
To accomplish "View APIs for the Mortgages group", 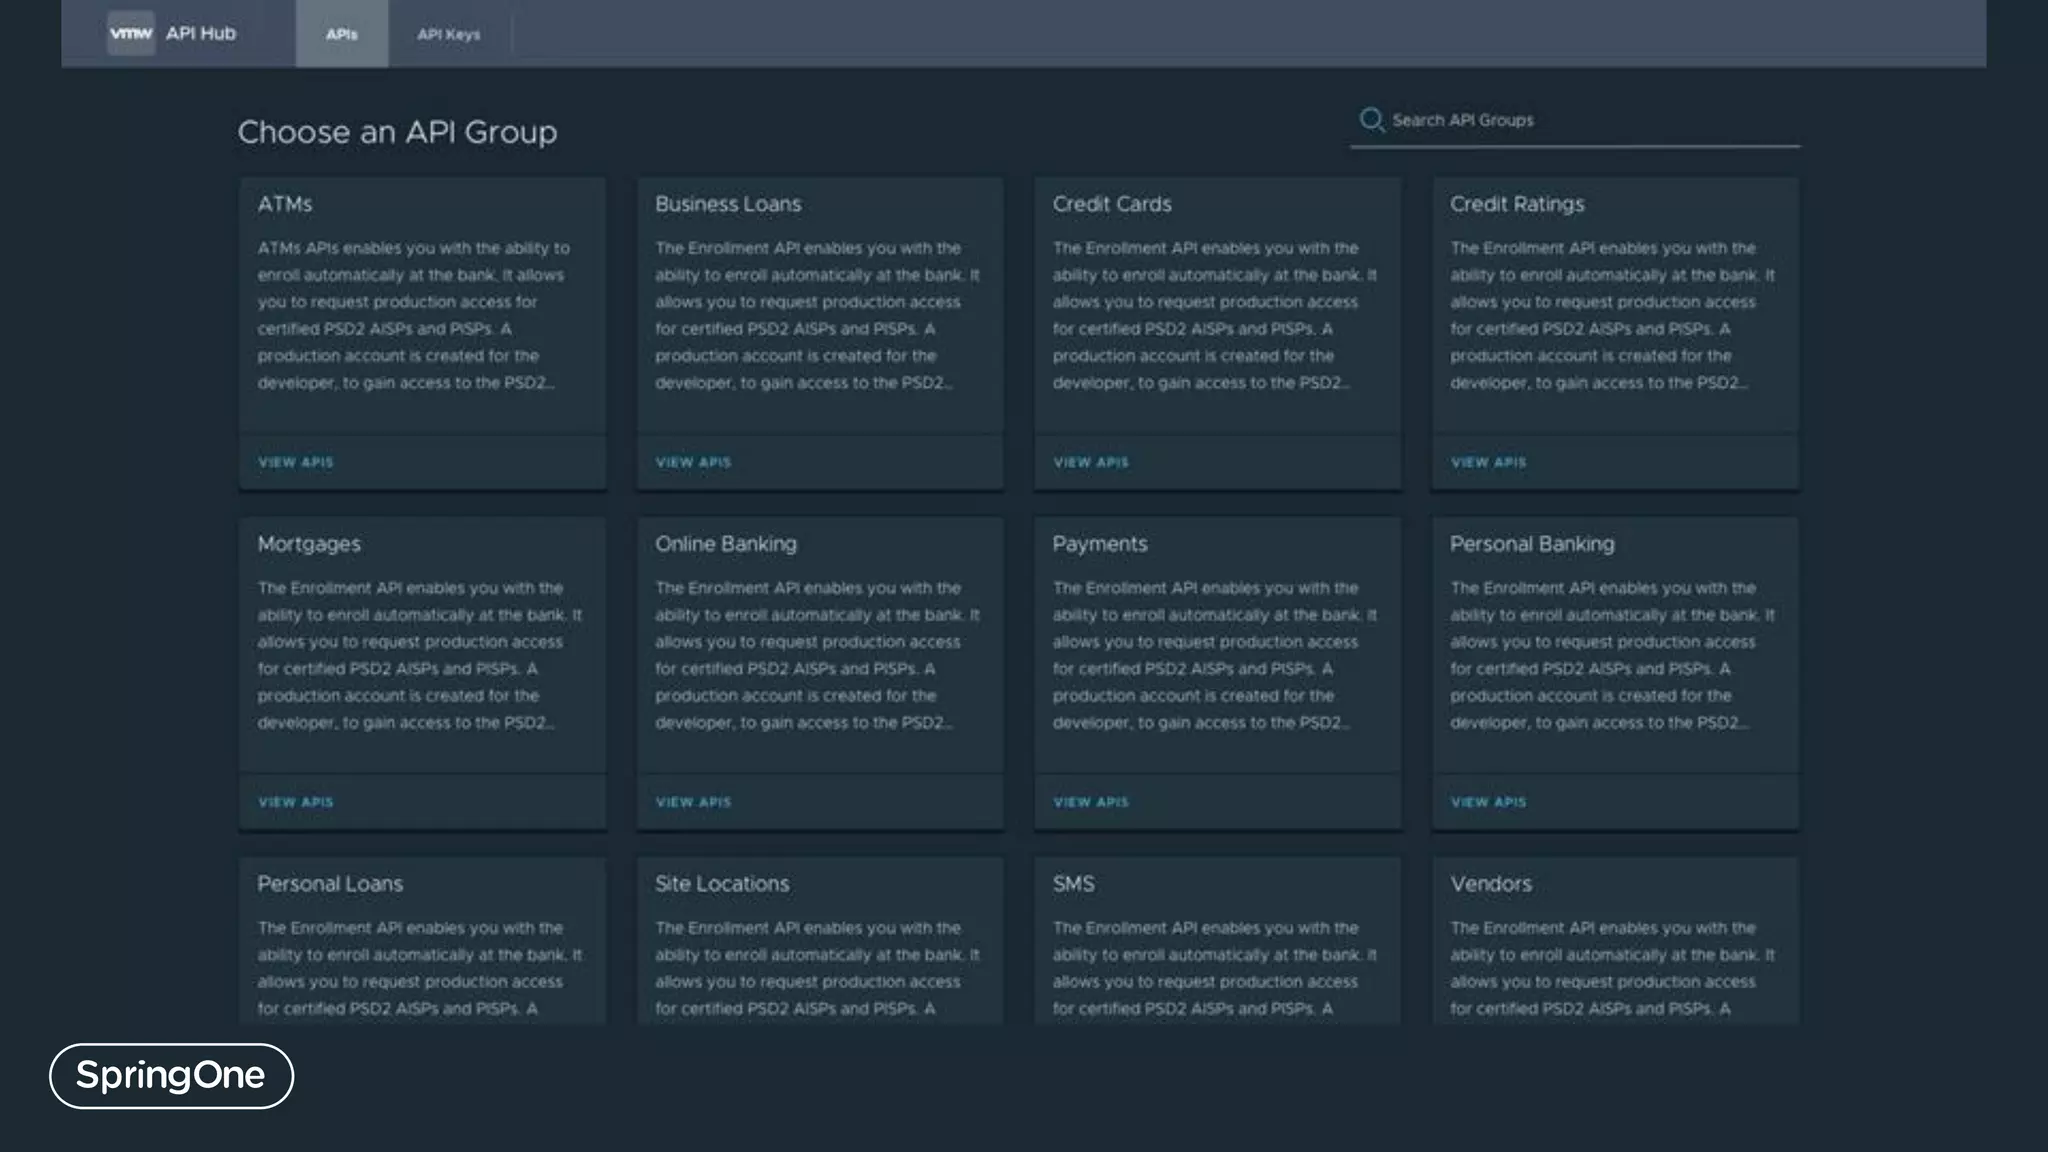I will pos(296,802).
